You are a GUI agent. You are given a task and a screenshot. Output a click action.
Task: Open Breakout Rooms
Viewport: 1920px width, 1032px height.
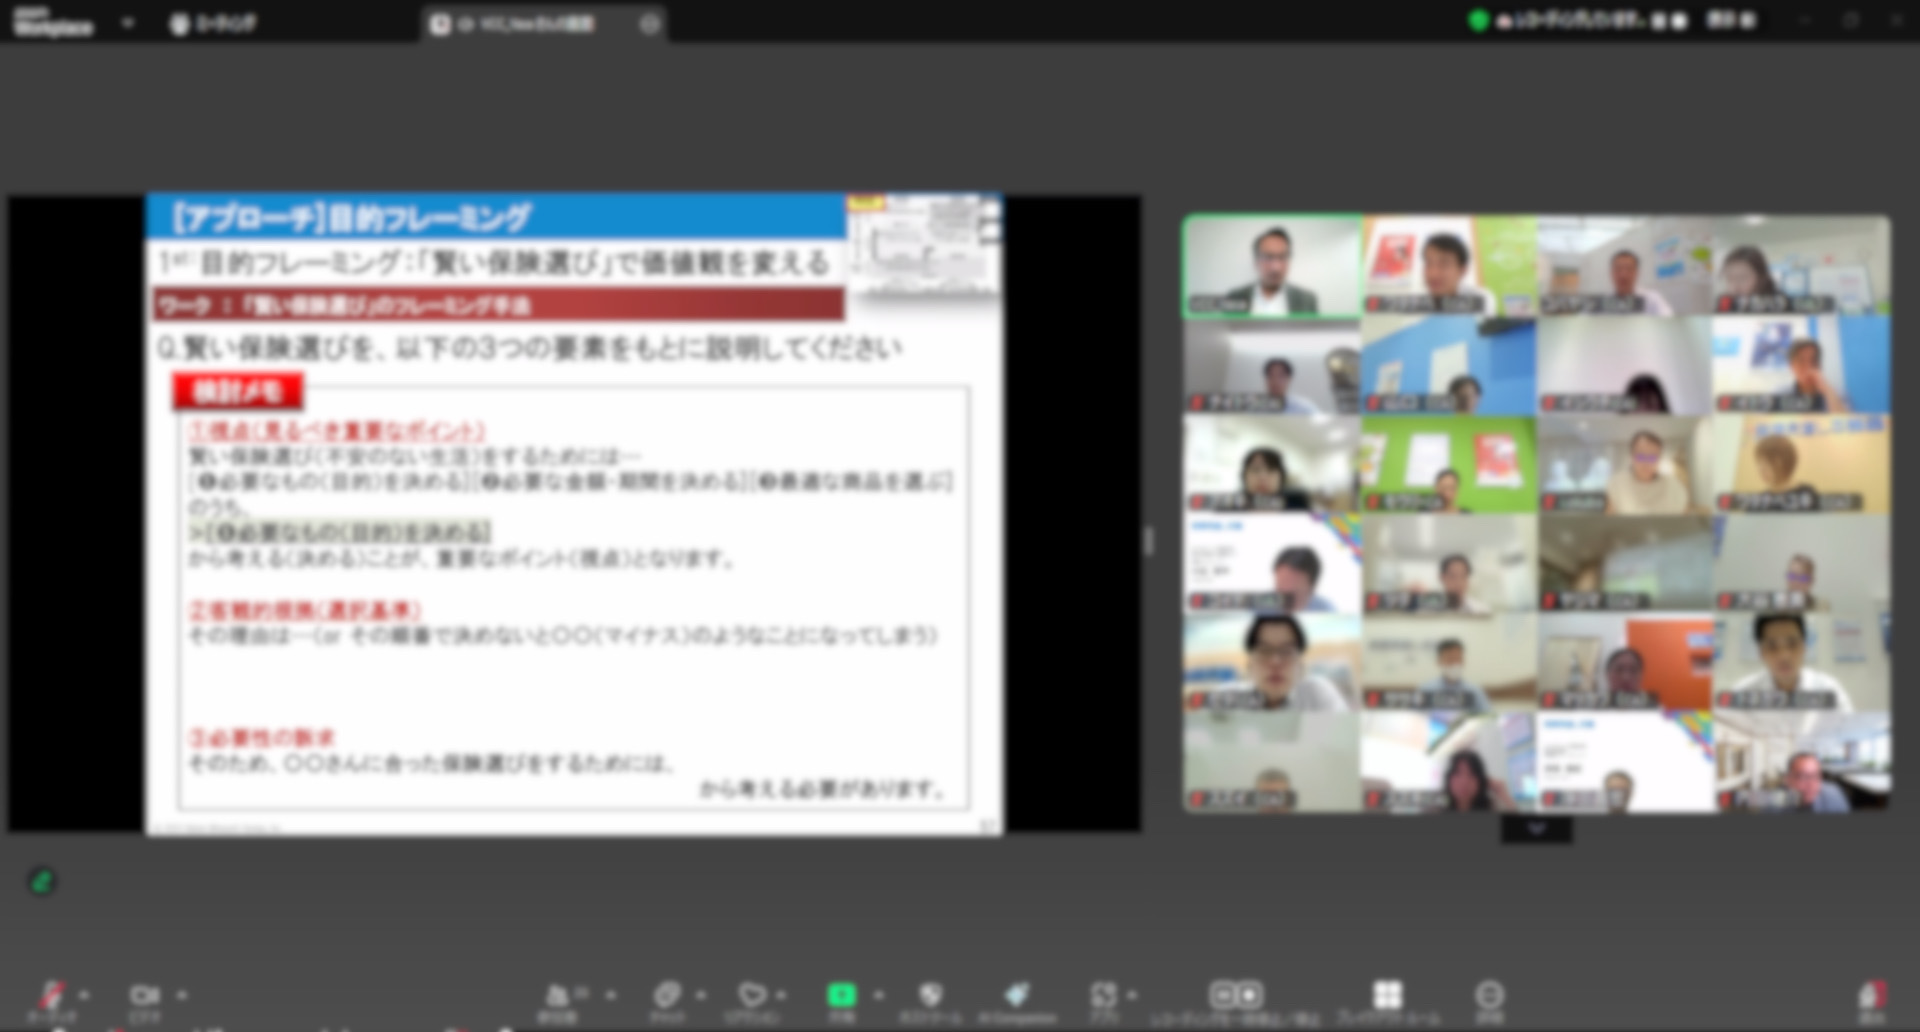click(1387, 996)
